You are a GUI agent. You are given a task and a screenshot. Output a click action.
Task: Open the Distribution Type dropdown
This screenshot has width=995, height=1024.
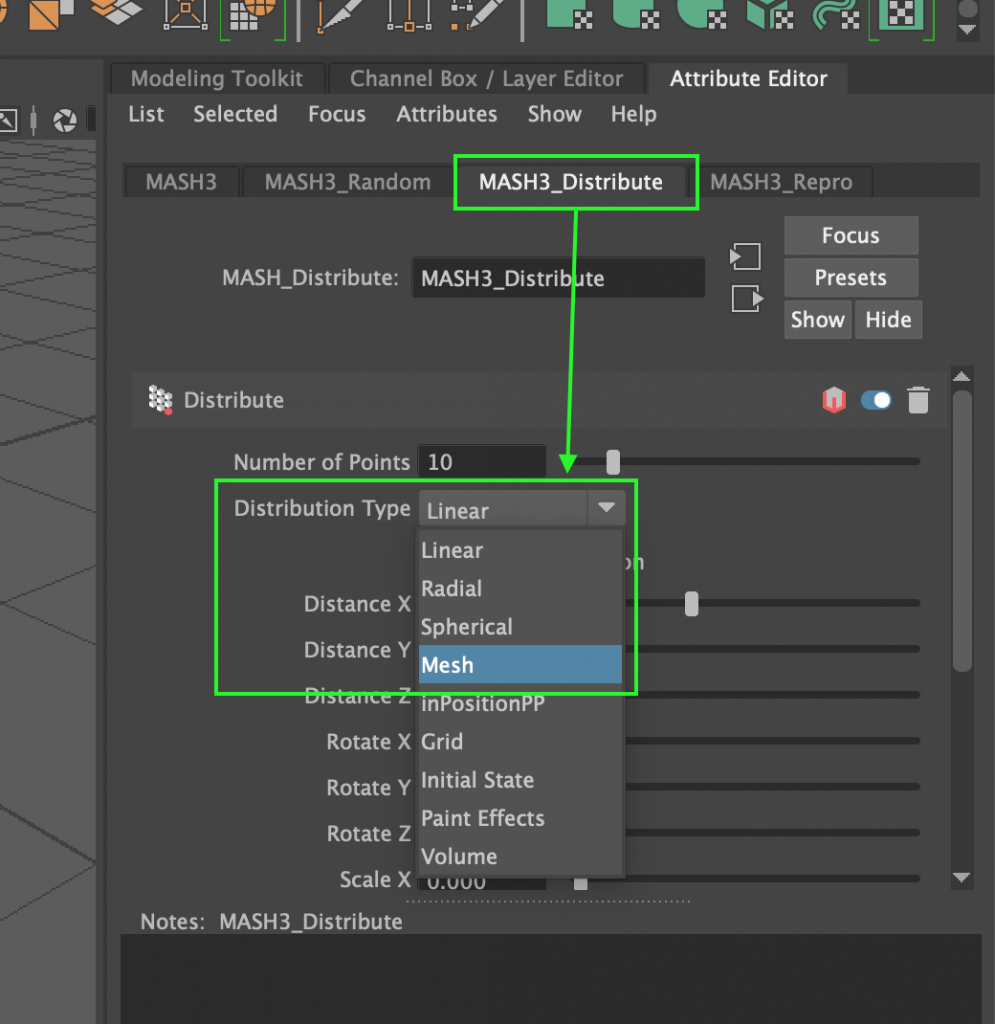pyautogui.click(x=606, y=508)
